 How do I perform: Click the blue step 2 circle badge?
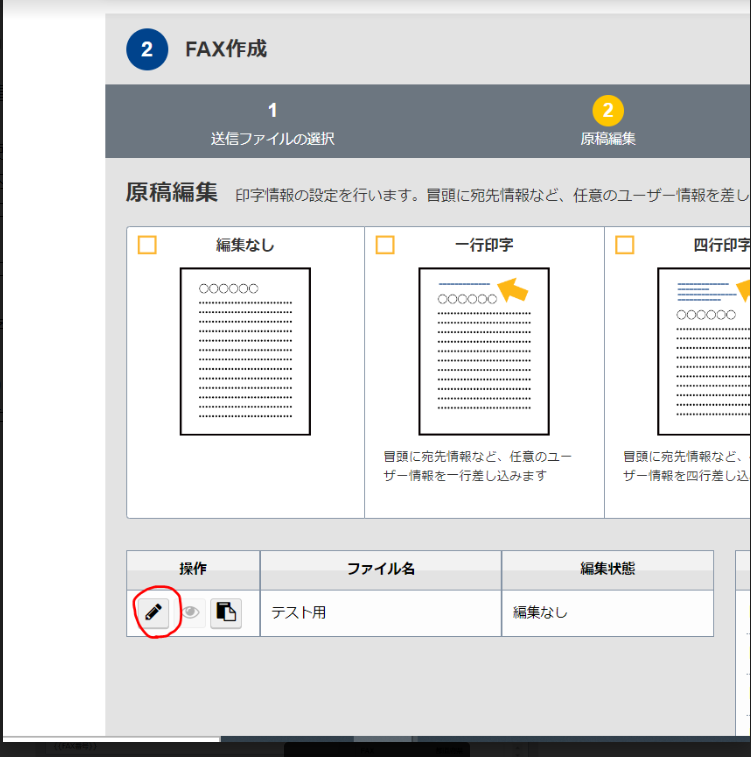147,49
